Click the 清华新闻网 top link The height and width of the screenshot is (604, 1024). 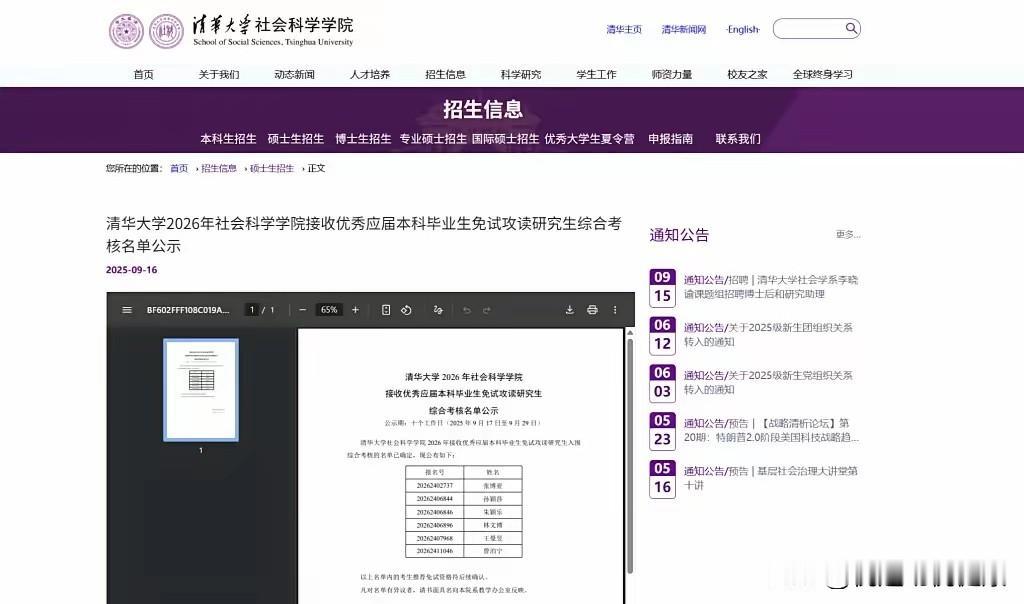[684, 29]
